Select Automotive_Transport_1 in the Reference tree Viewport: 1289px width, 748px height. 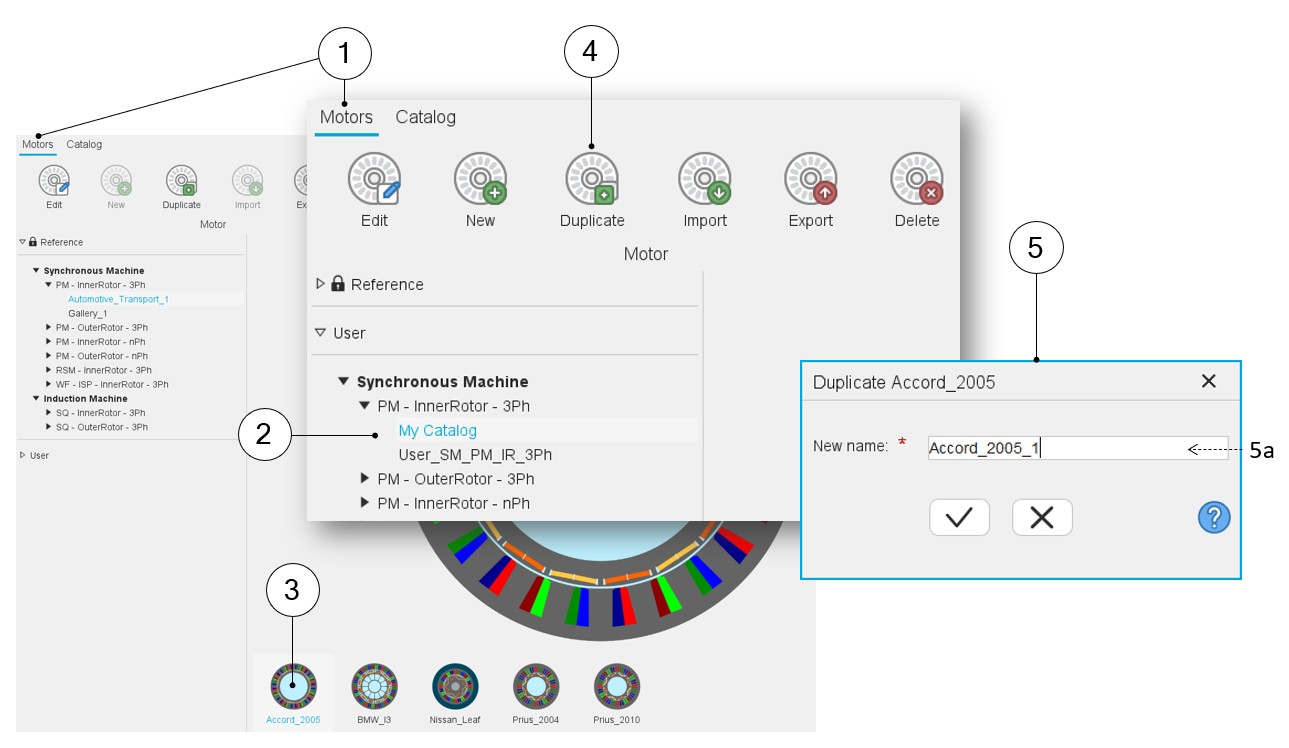coord(118,299)
